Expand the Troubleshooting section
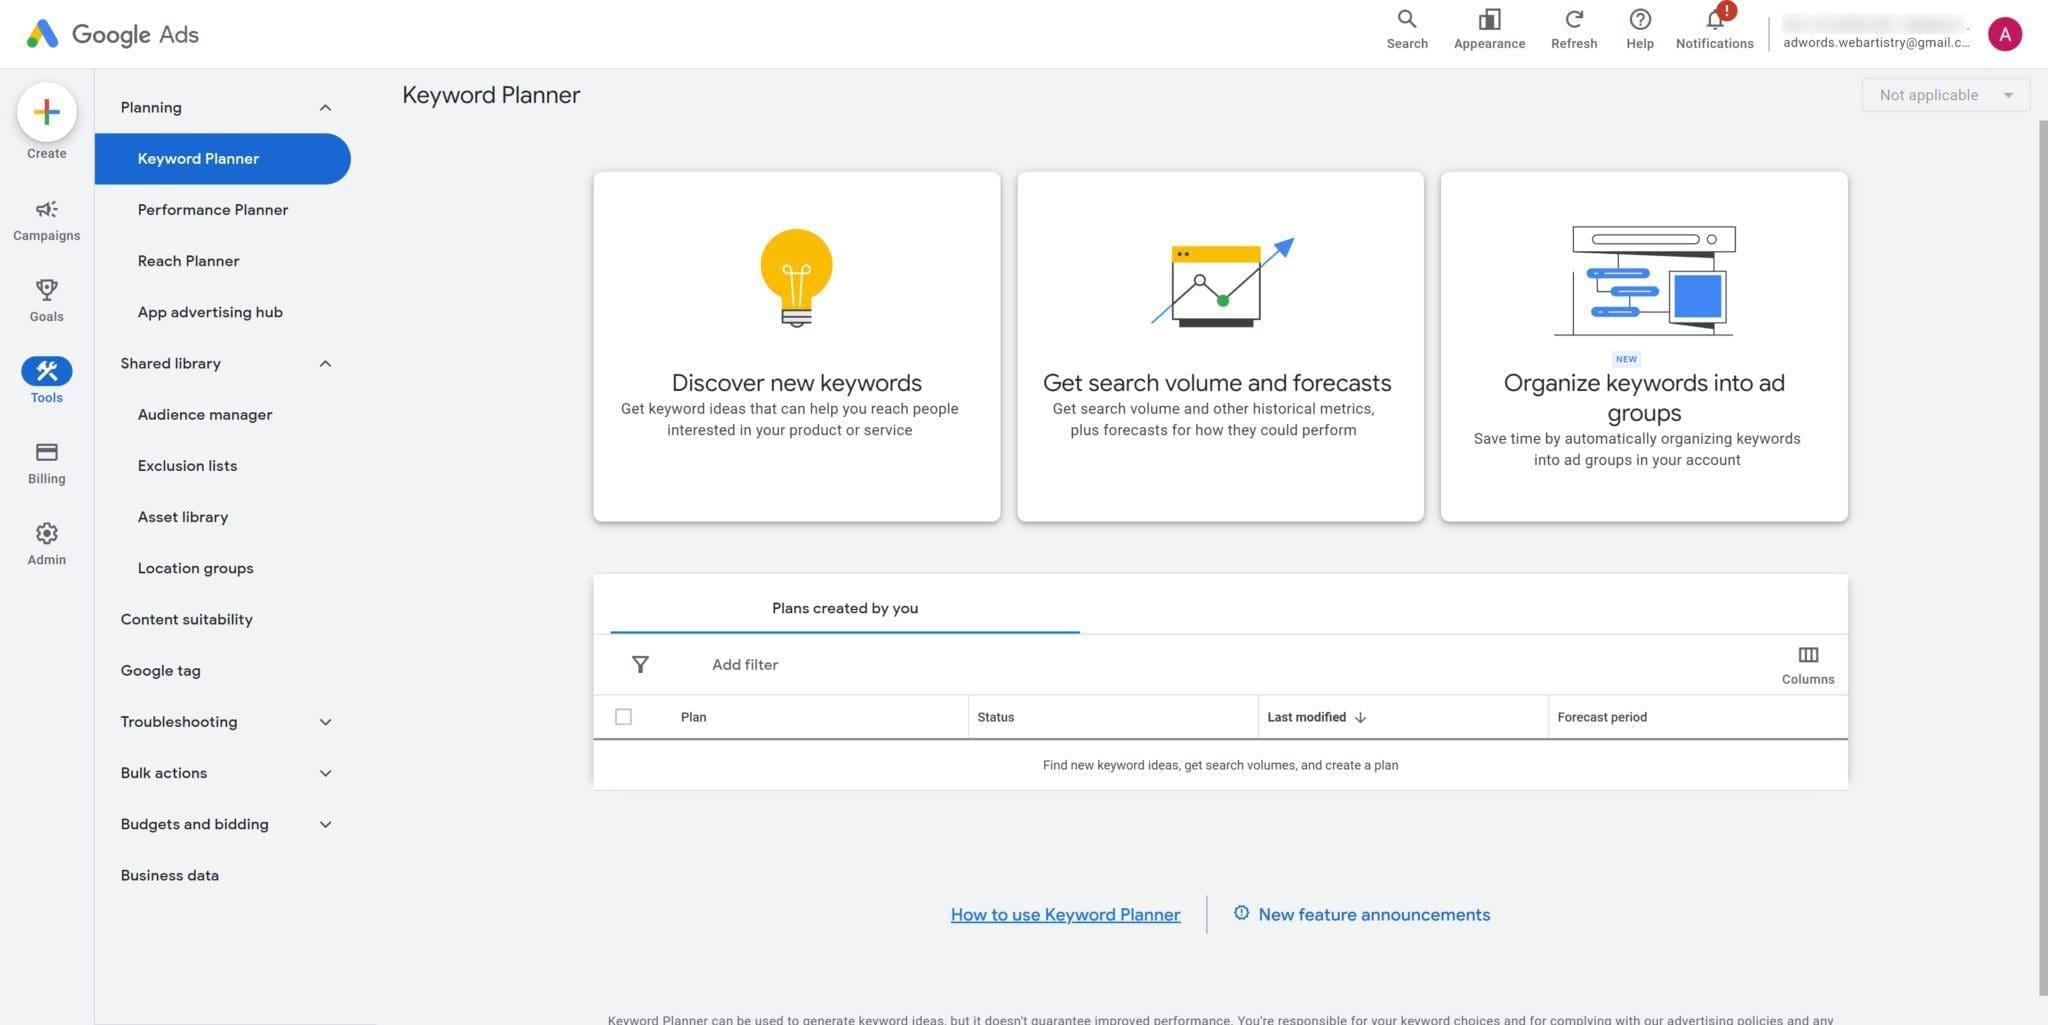The width and height of the screenshot is (2048, 1025). (x=324, y=721)
